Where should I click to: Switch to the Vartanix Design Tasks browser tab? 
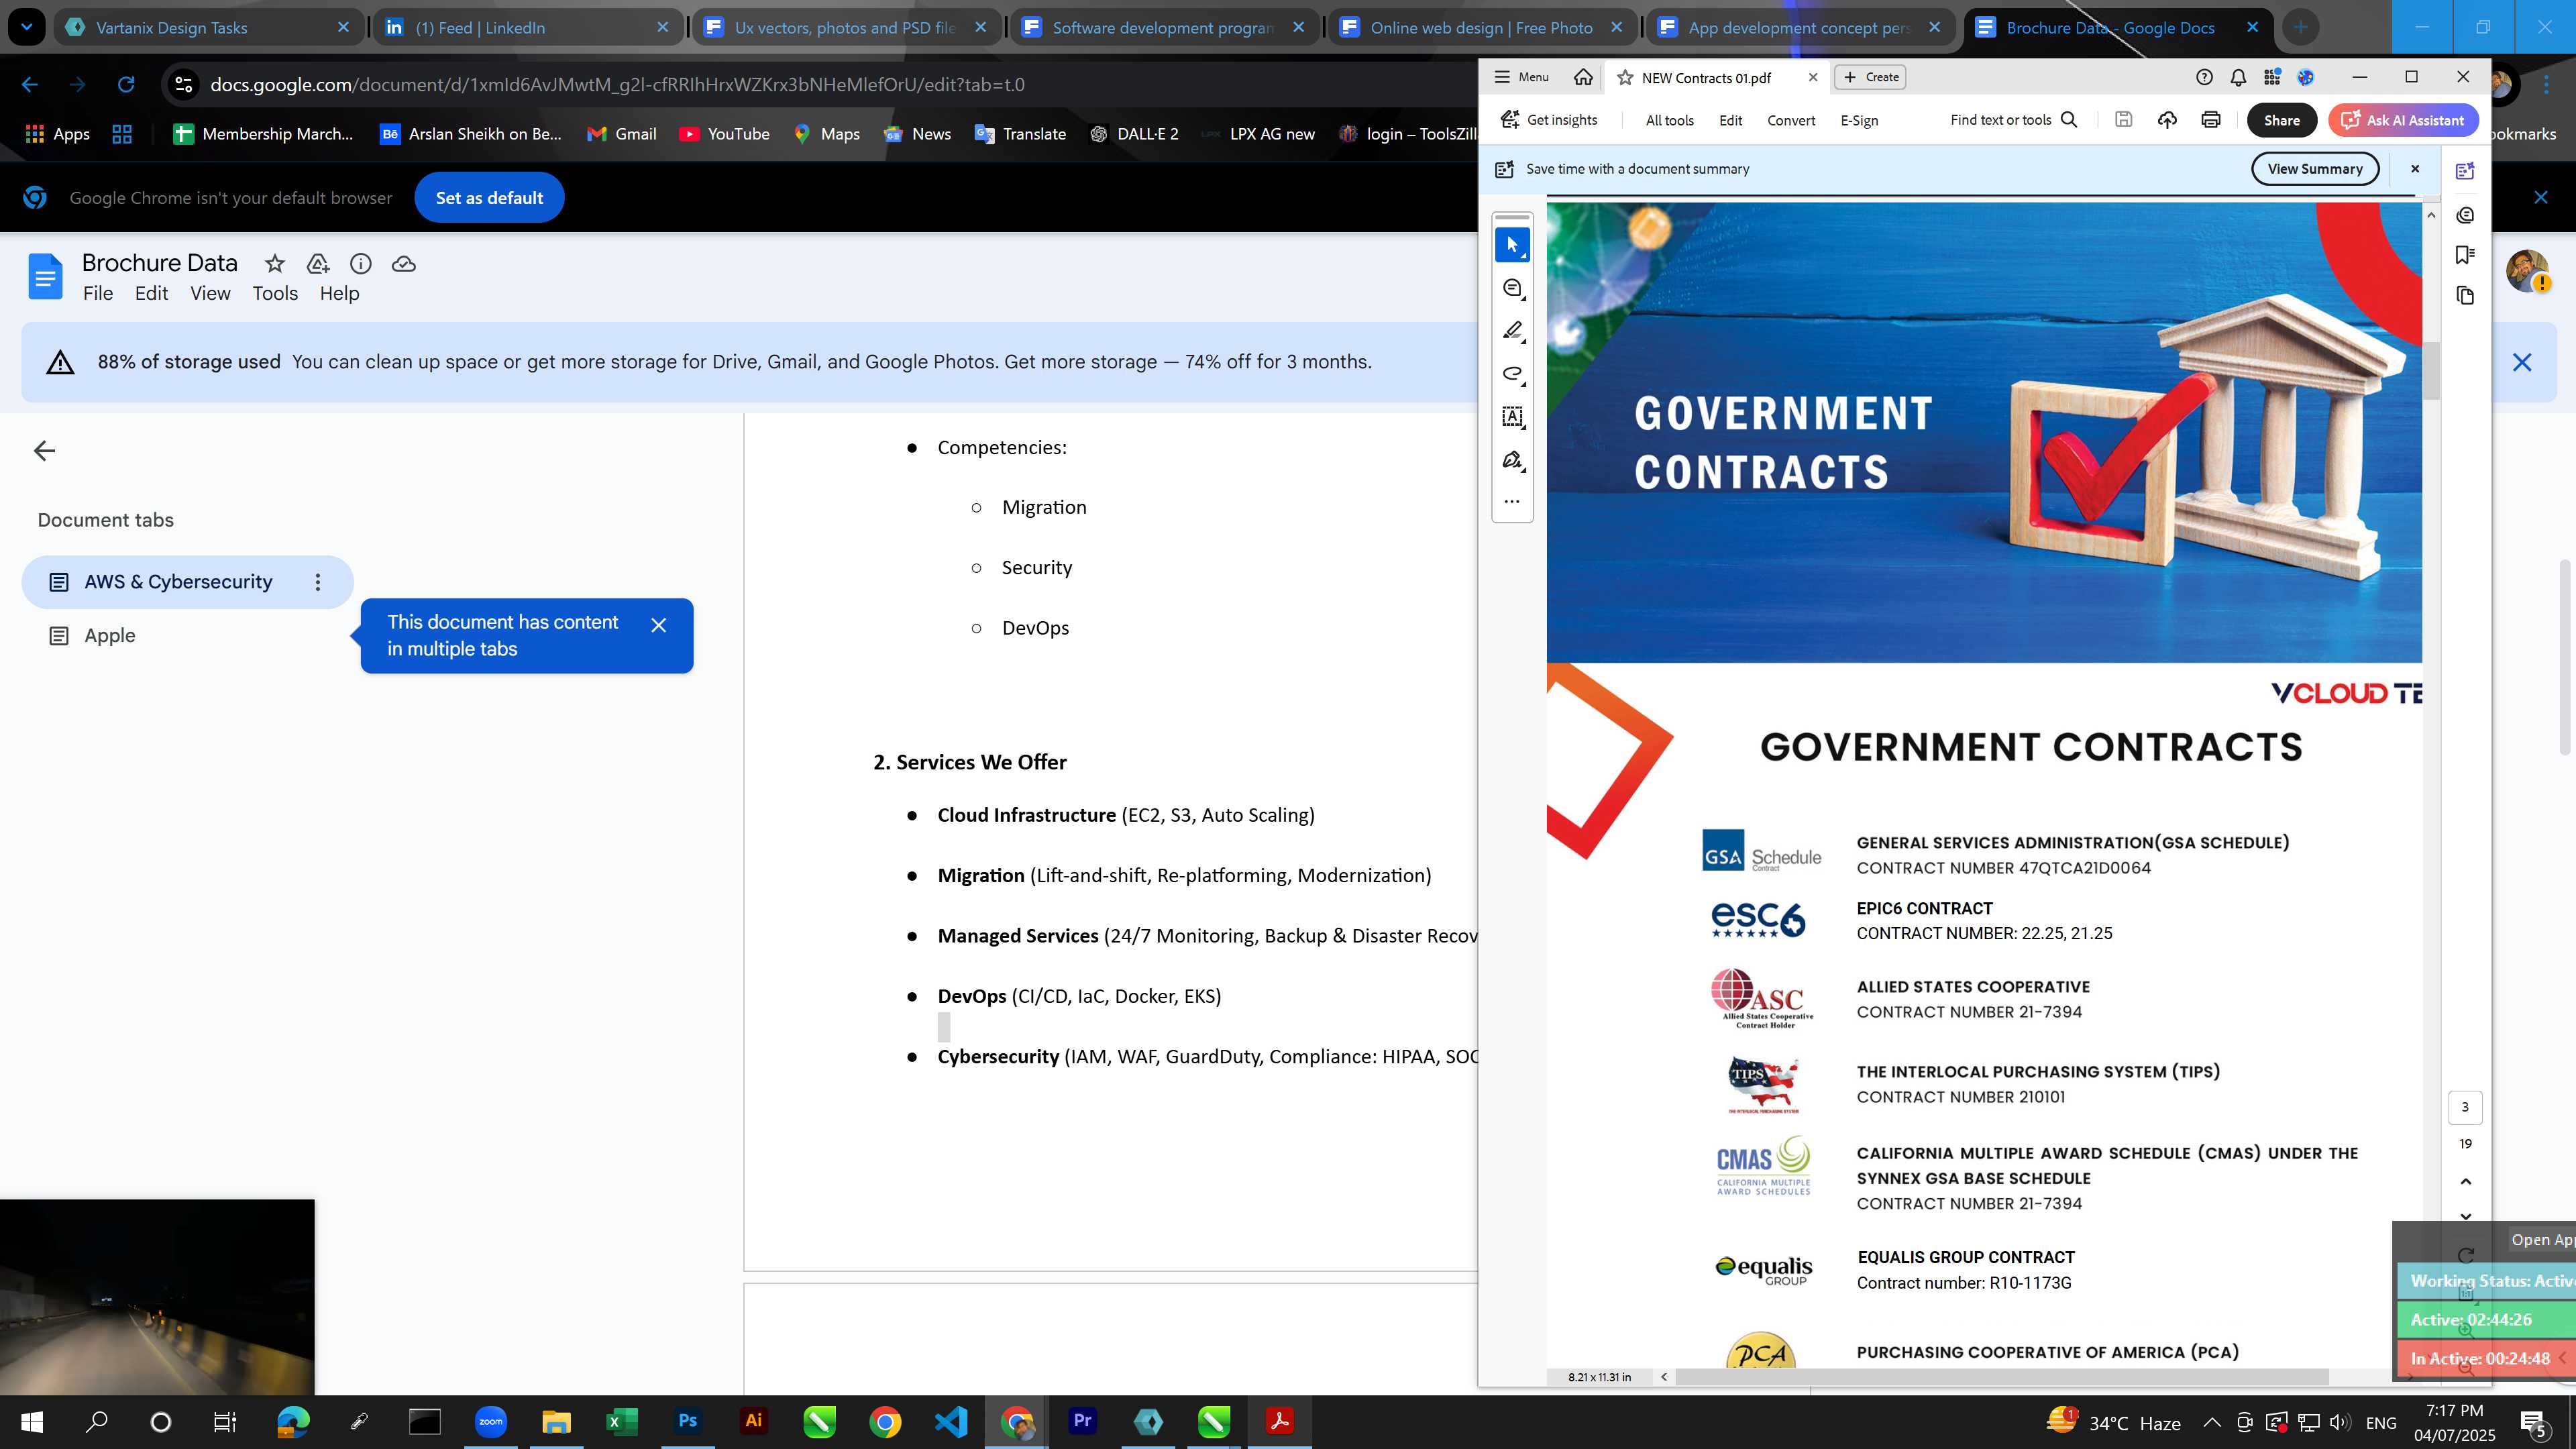pyautogui.click(x=208, y=27)
